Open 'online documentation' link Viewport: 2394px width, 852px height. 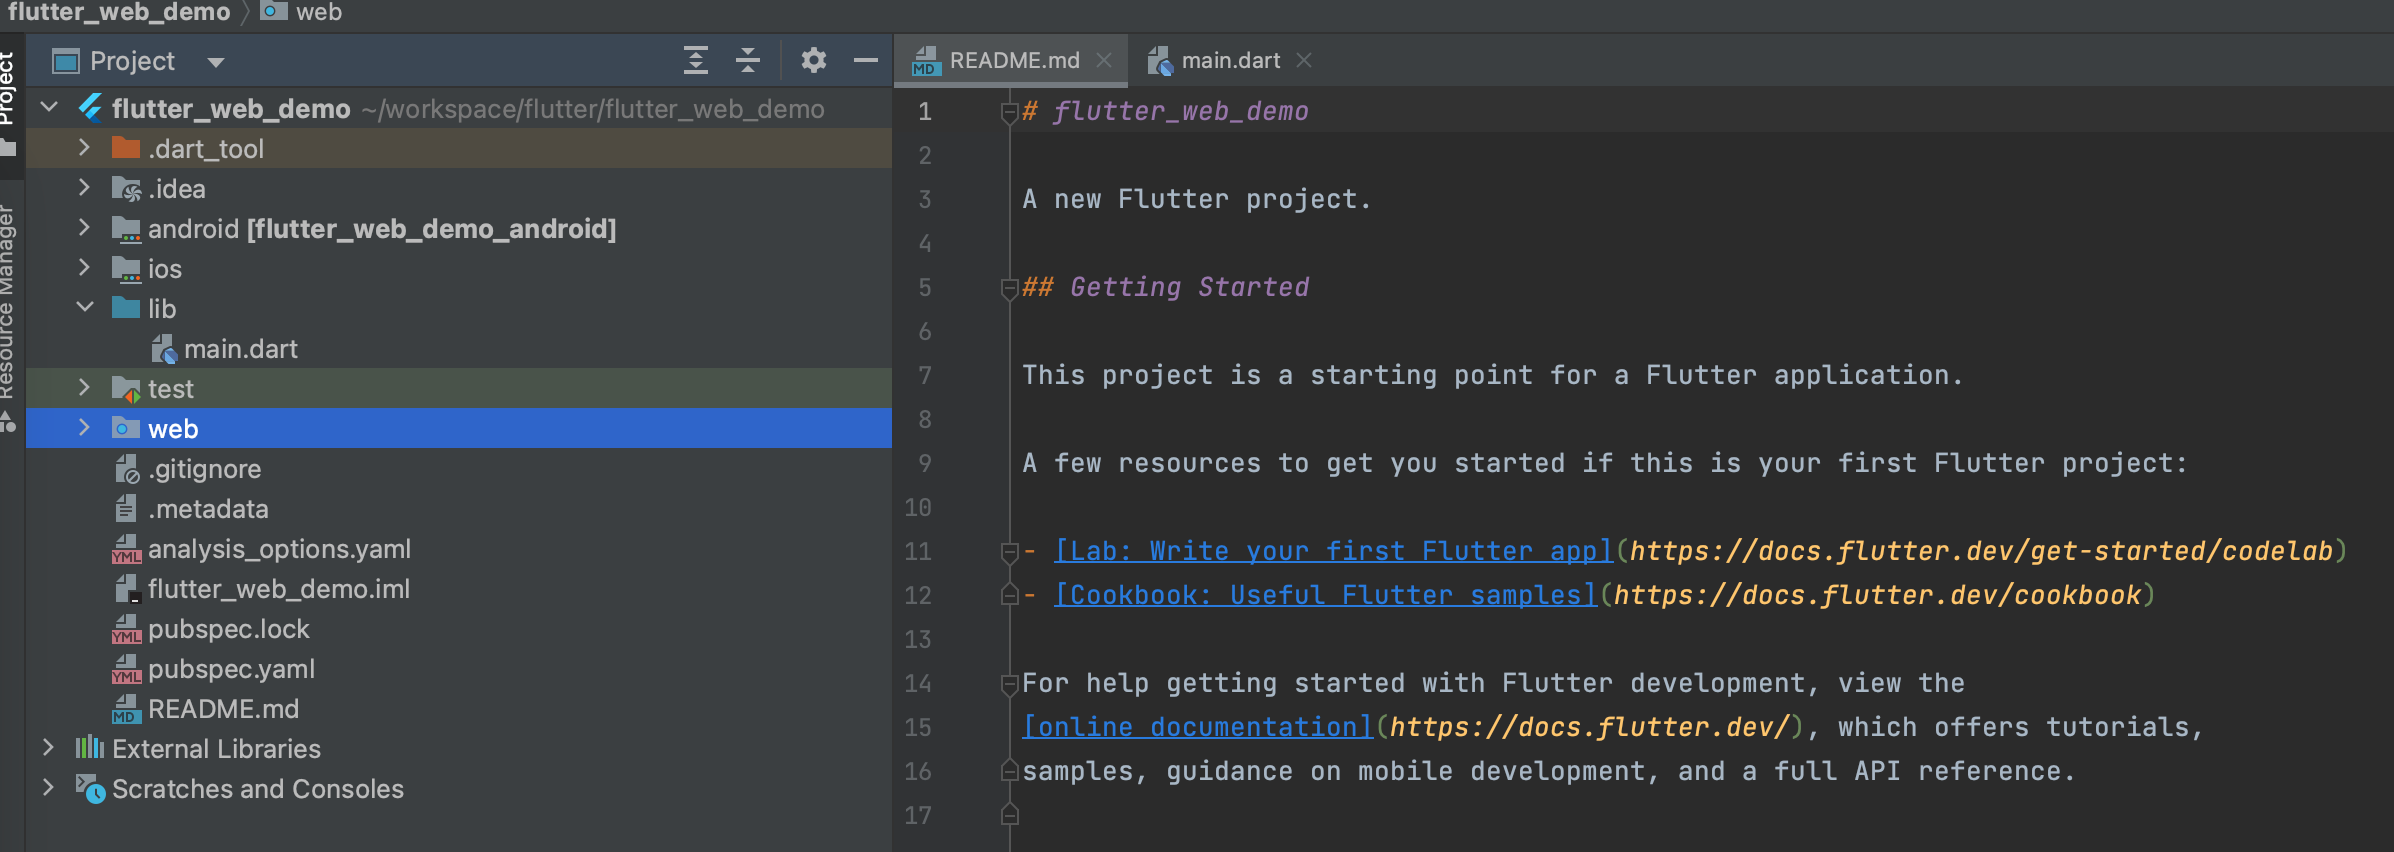point(1198,727)
